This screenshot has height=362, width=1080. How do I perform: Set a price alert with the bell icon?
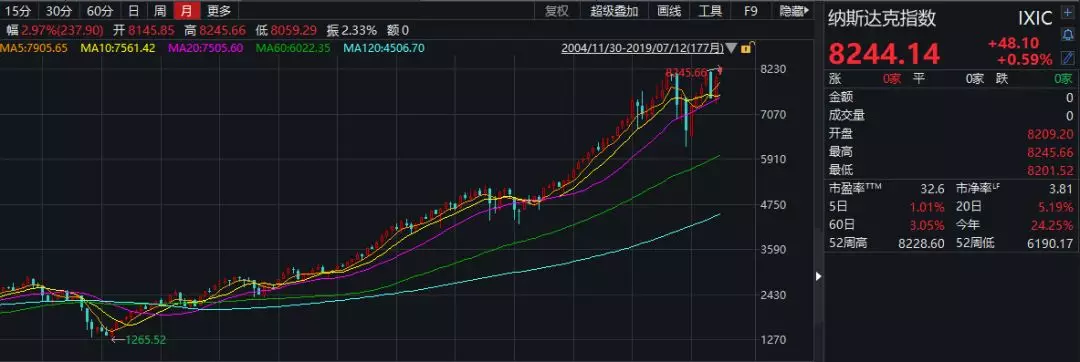click(1068, 34)
